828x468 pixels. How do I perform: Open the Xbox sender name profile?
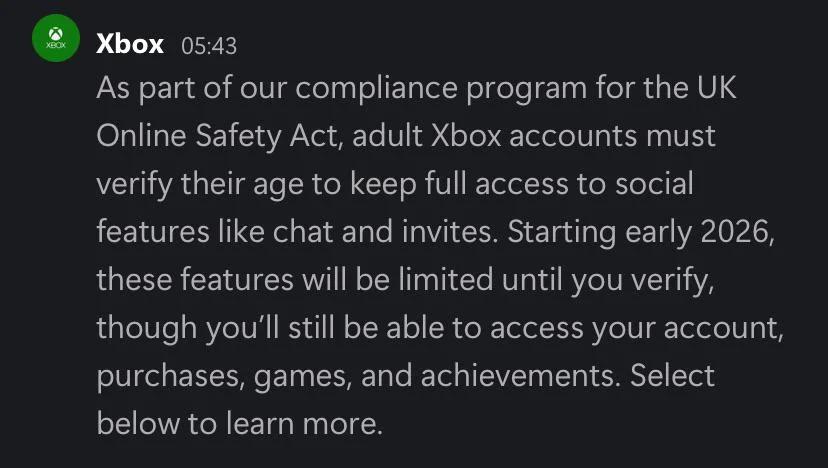(x=130, y=44)
